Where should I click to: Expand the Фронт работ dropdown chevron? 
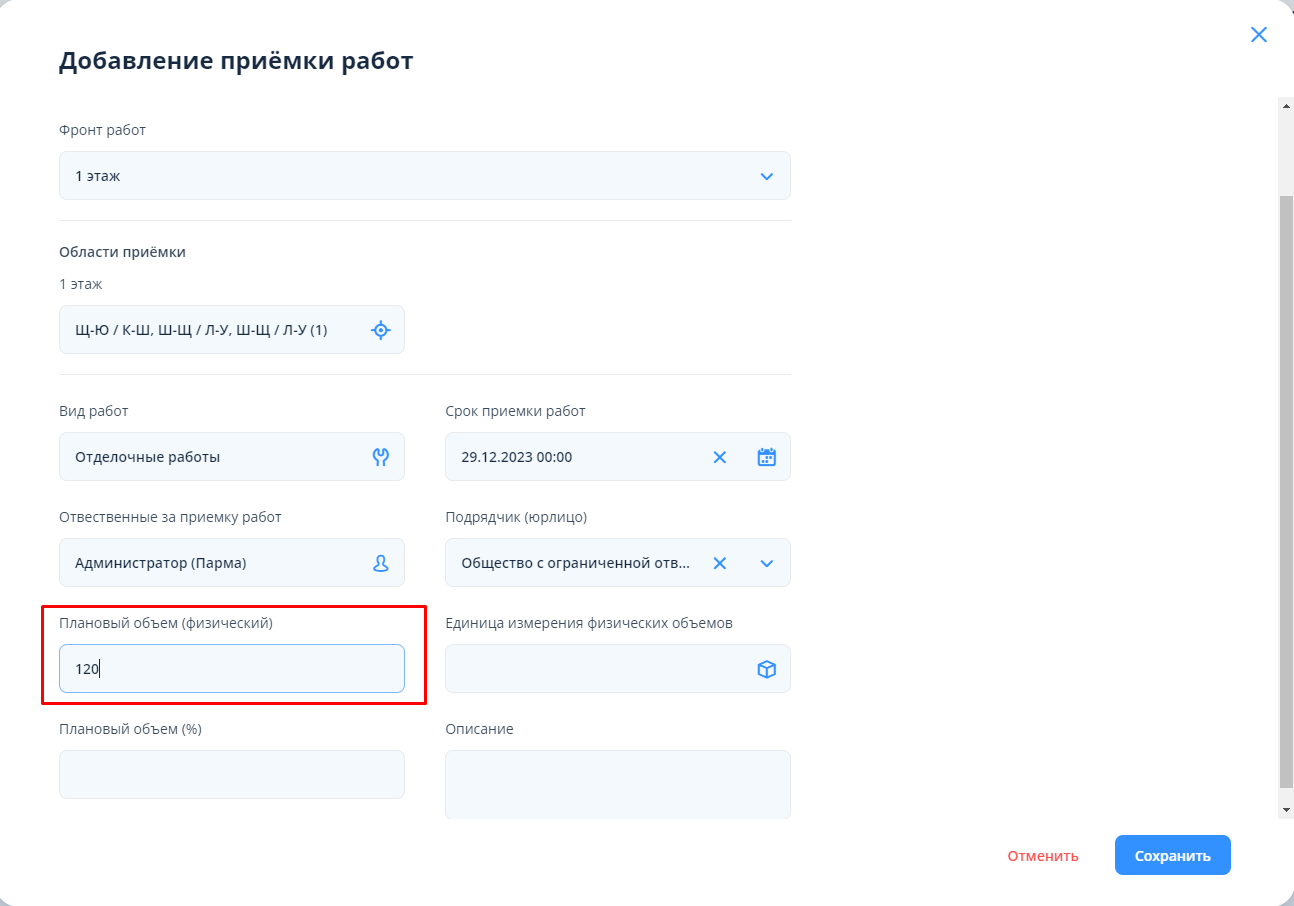pyautogui.click(x=766, y=176)
